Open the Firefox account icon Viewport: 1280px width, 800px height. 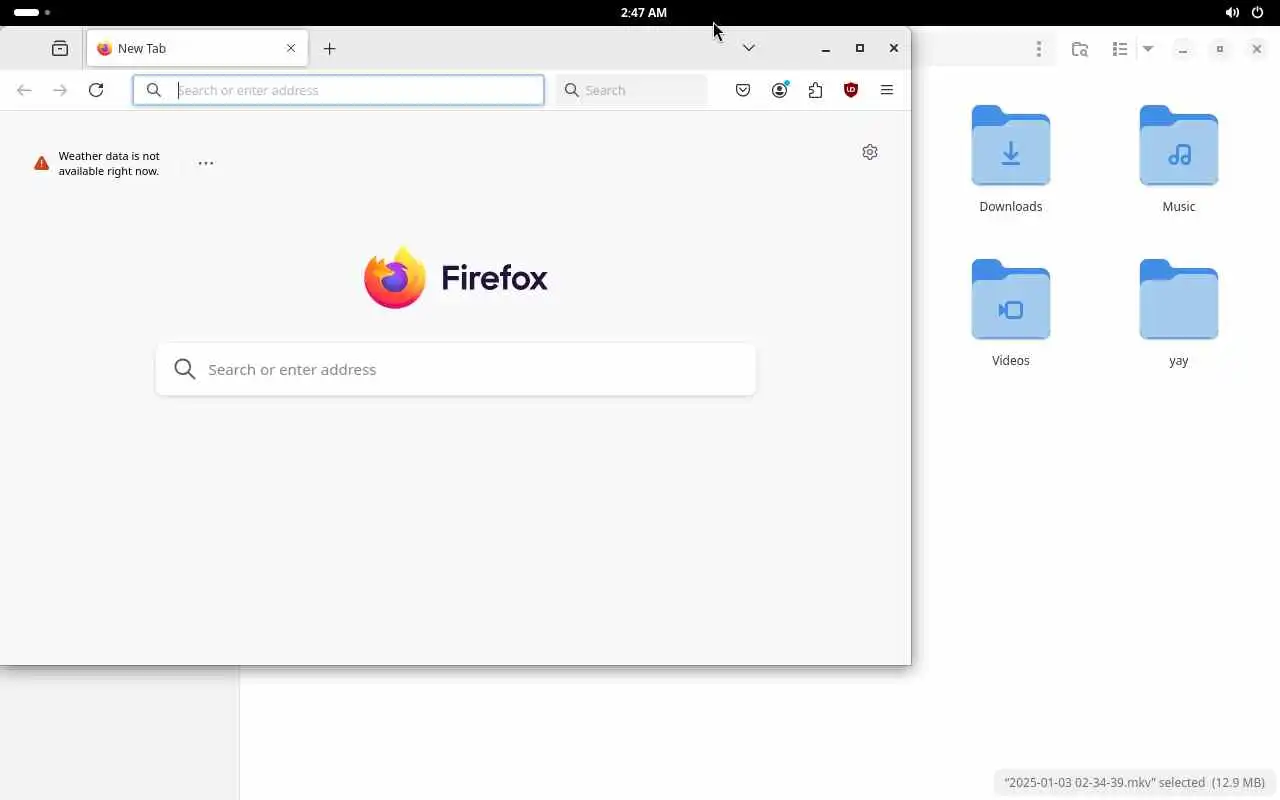click(x=779, y=90)
